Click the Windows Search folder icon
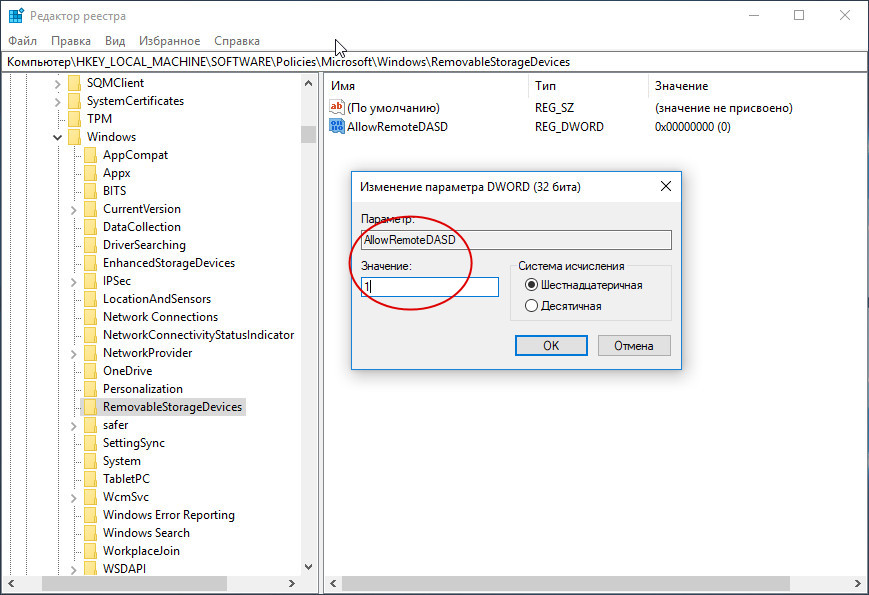The image size is (869, 595). (90, 533)
